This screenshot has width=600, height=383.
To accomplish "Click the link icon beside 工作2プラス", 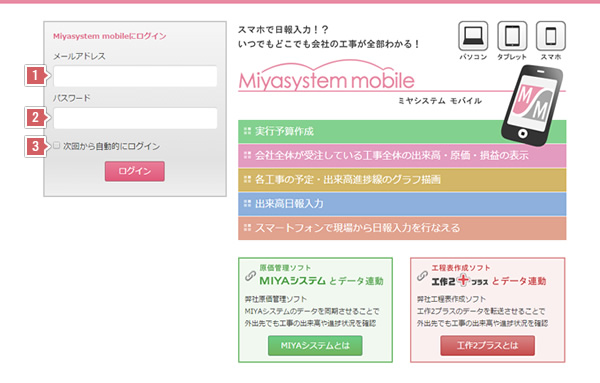I will 422,276.
